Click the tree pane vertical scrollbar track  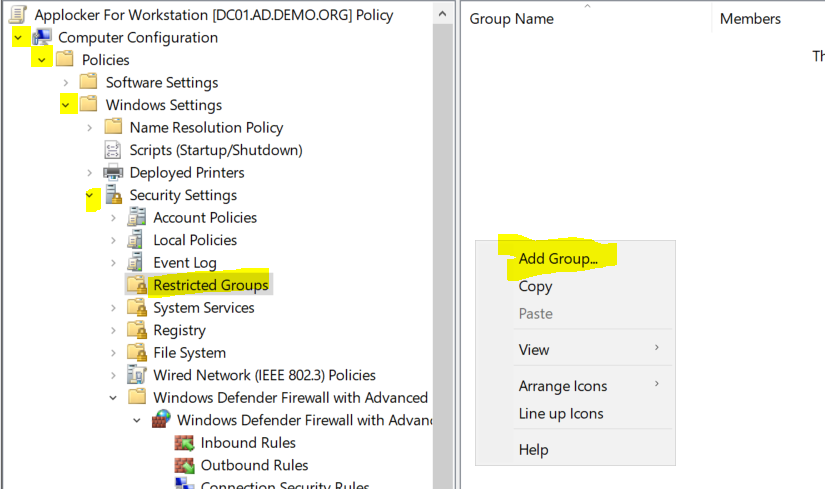click(442, 256)
